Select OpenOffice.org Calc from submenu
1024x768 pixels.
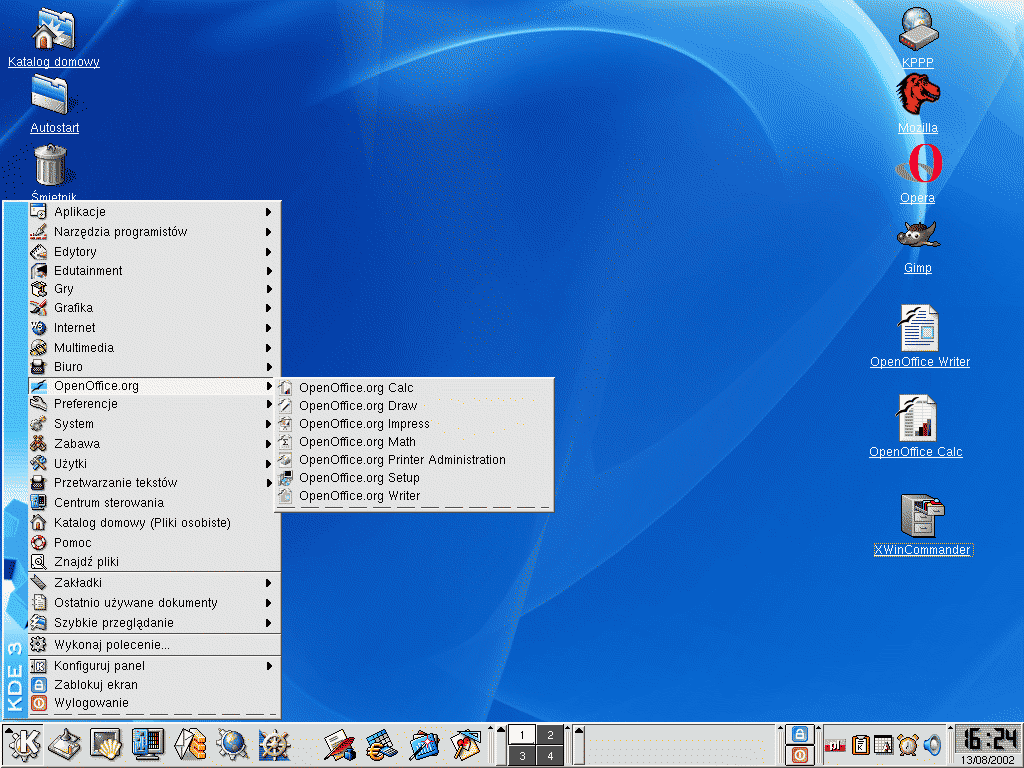click(x=414, y=387)
